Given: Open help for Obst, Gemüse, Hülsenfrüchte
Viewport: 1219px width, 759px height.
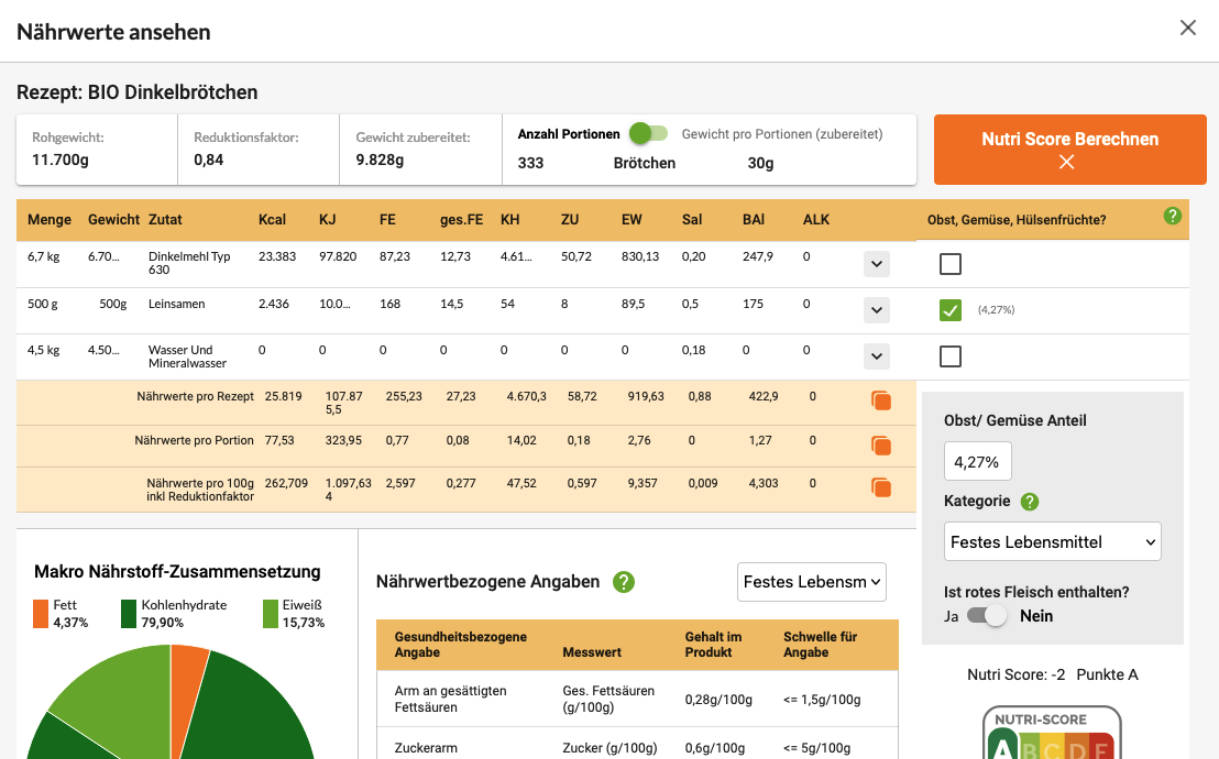Looking at the screenshot, I should [x=1173, y=215].
